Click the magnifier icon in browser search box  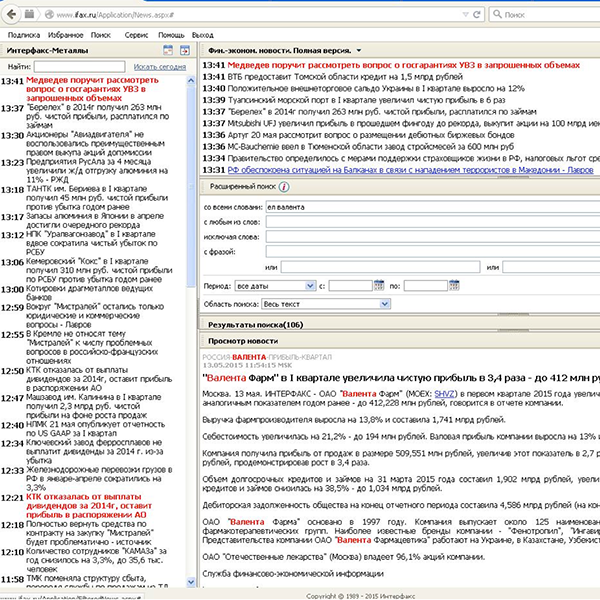click(x=497, y=14)
